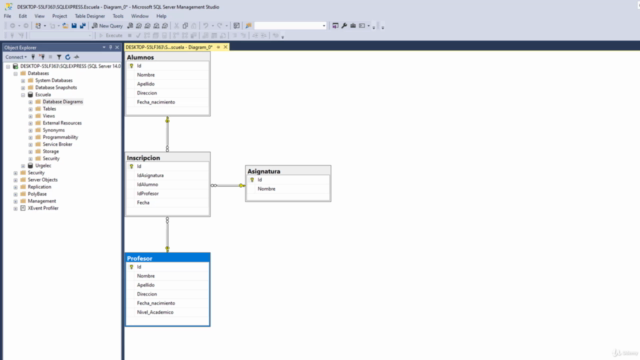
Task: Click the Paste toolbar icon
Action: point(194,26)
